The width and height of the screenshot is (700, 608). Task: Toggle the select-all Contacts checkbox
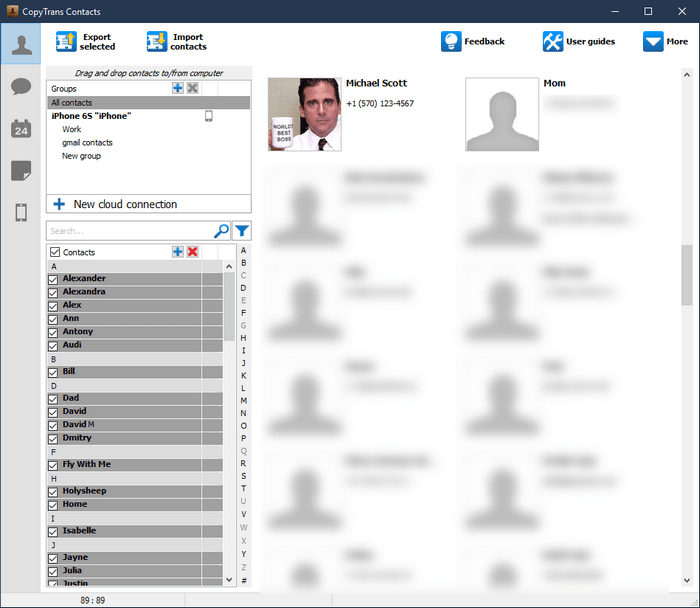tap(55, 252)
